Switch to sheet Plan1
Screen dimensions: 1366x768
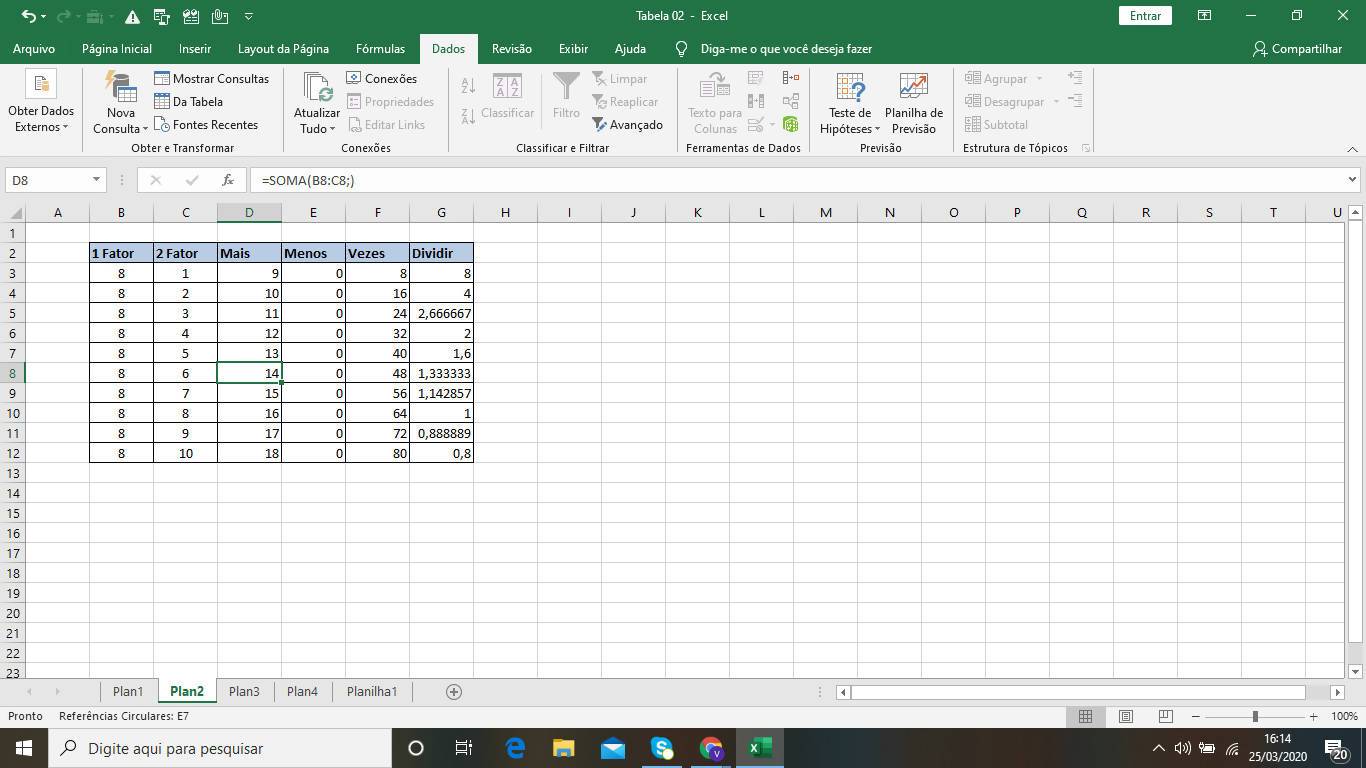coord(128,691)
